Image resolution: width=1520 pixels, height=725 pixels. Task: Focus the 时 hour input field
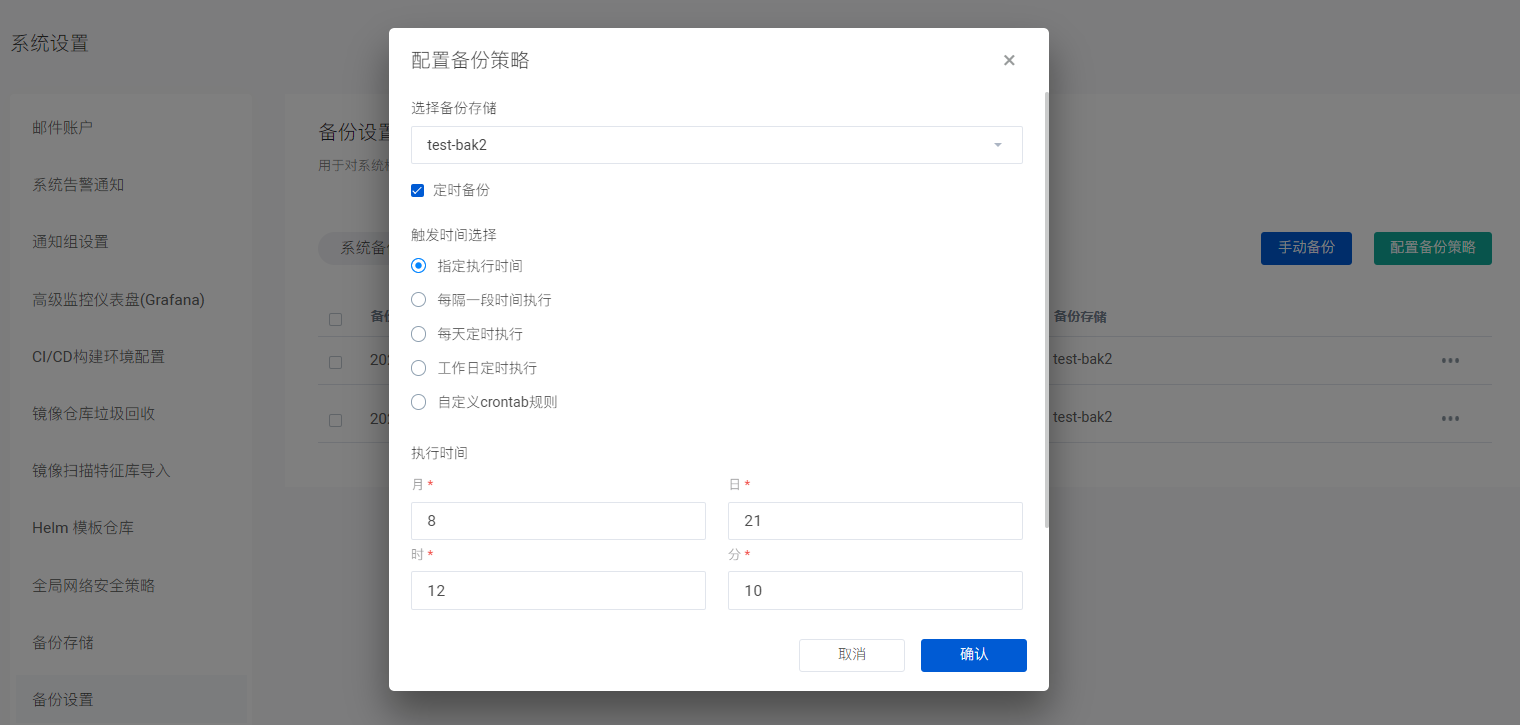tap(558, 590)
